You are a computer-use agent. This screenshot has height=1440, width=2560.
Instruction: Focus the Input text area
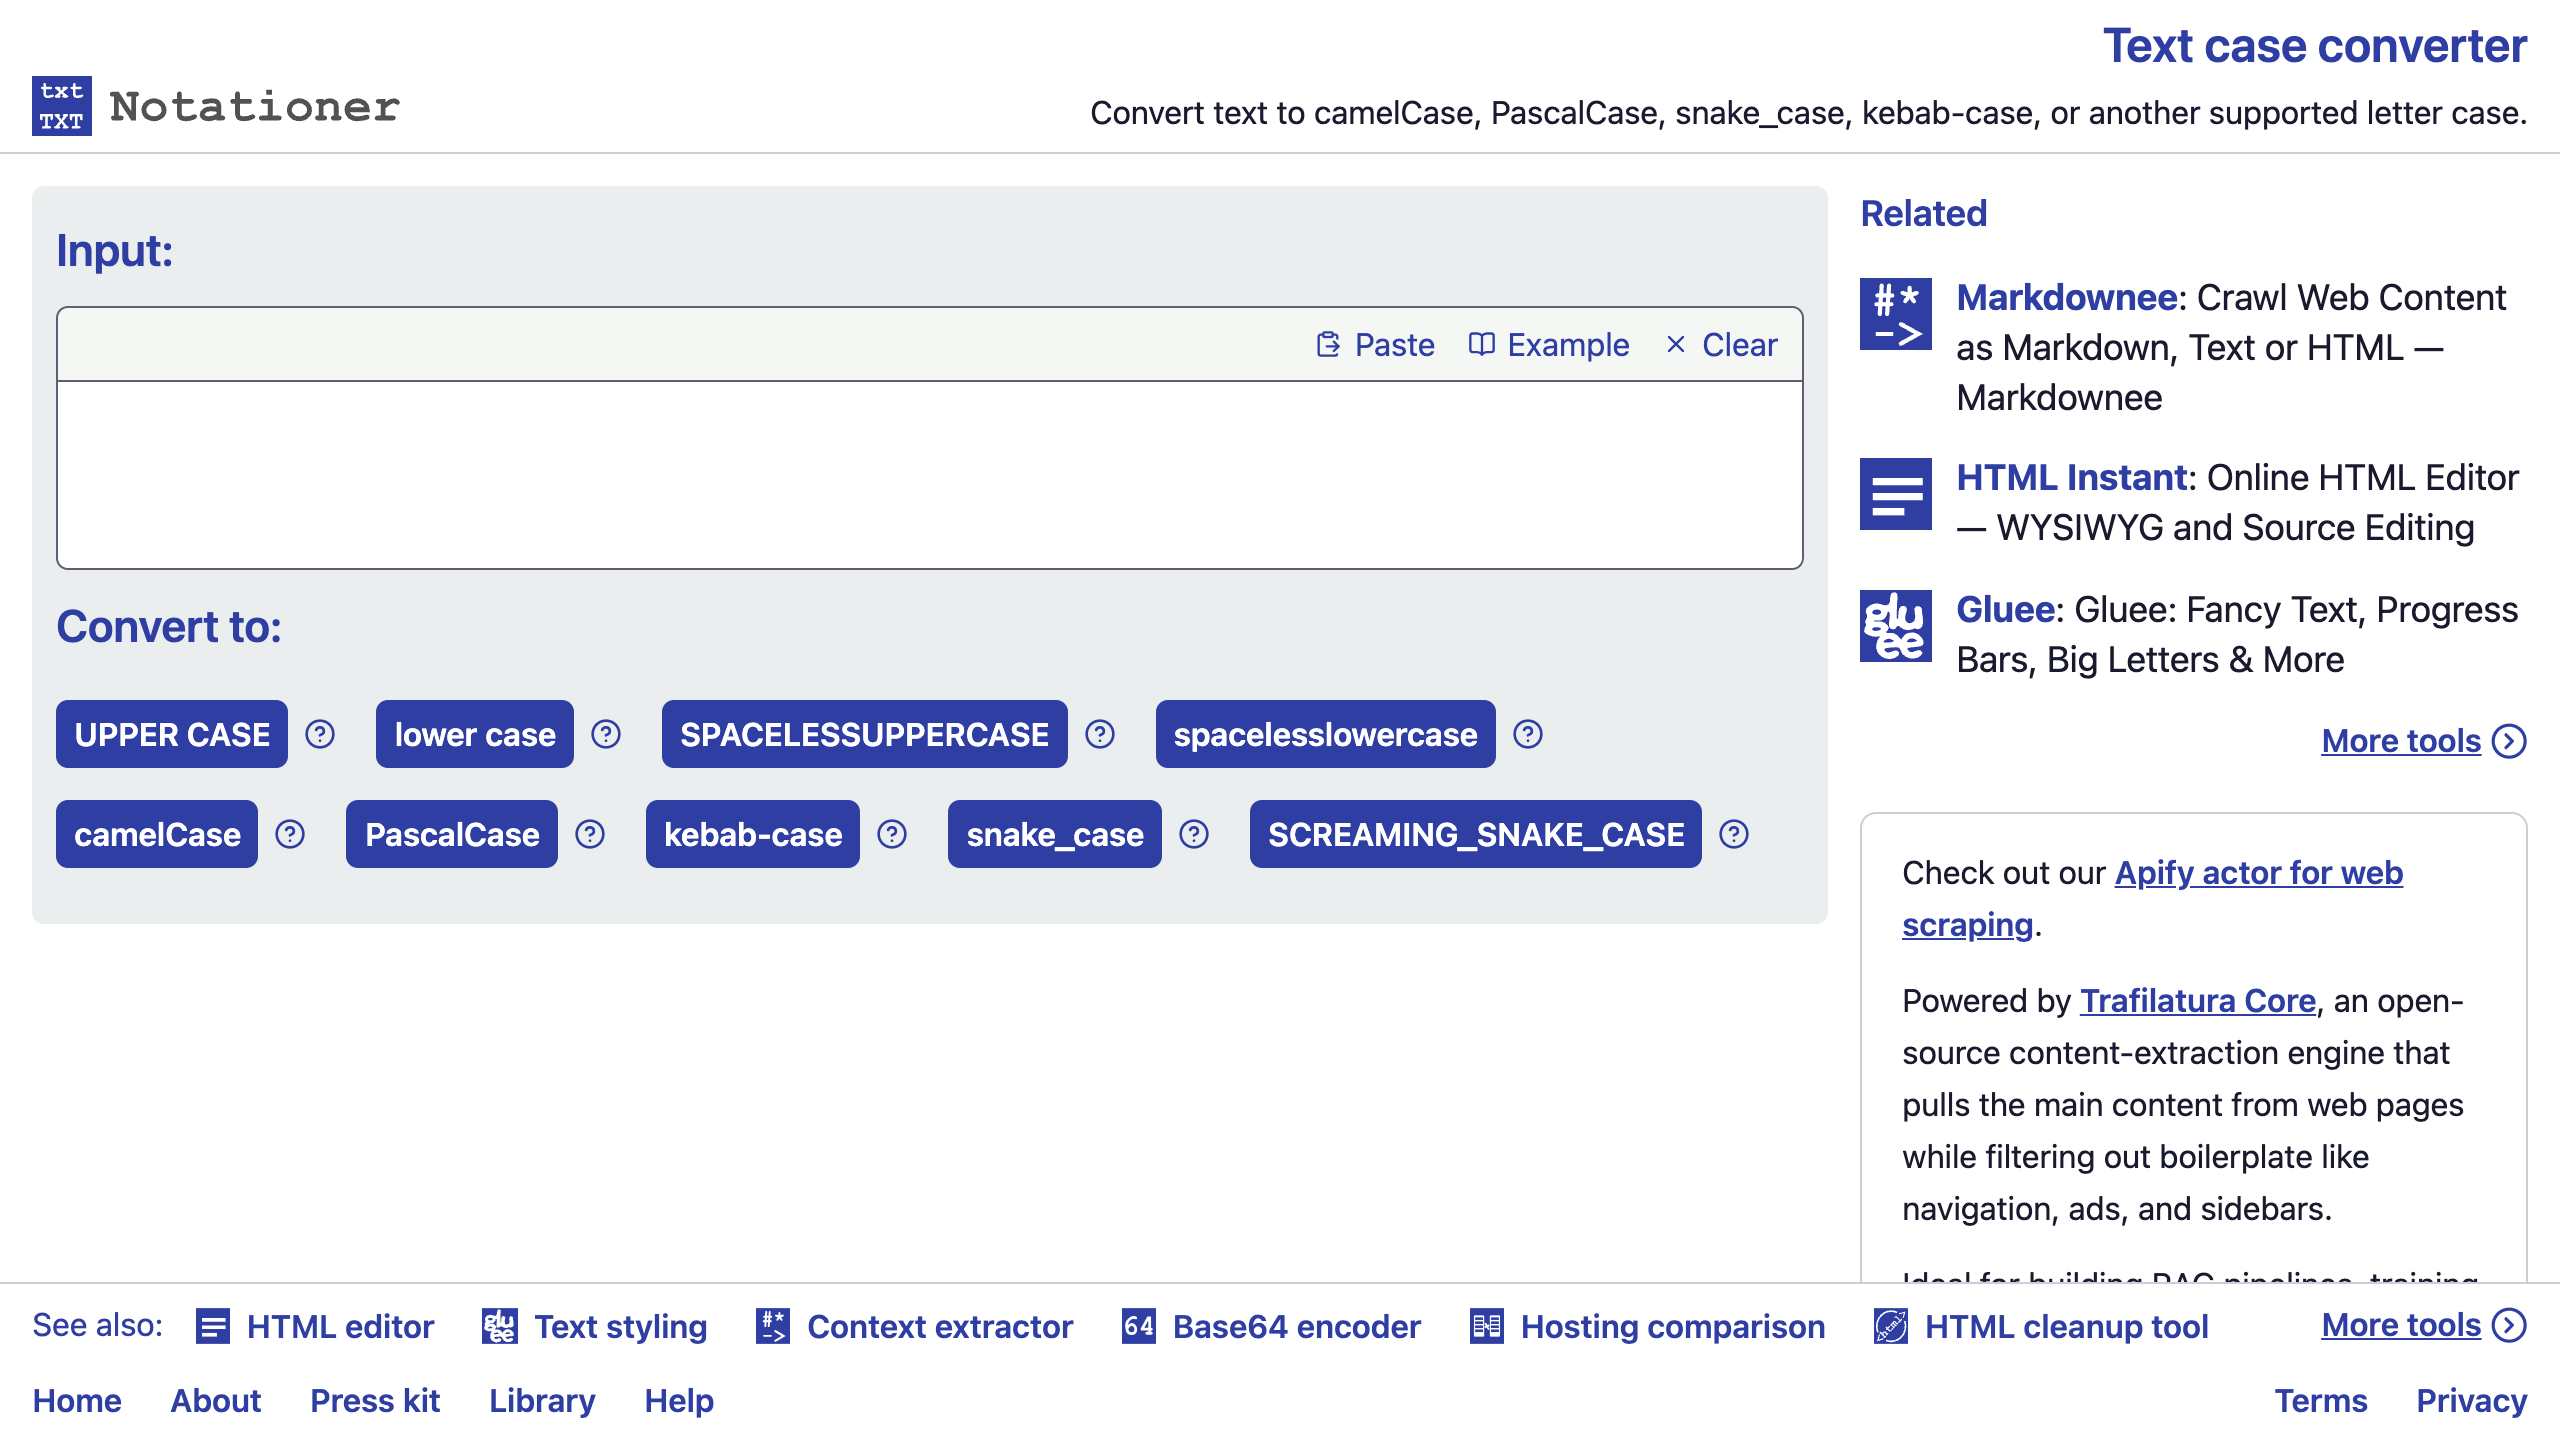click(x=930, y=475)
